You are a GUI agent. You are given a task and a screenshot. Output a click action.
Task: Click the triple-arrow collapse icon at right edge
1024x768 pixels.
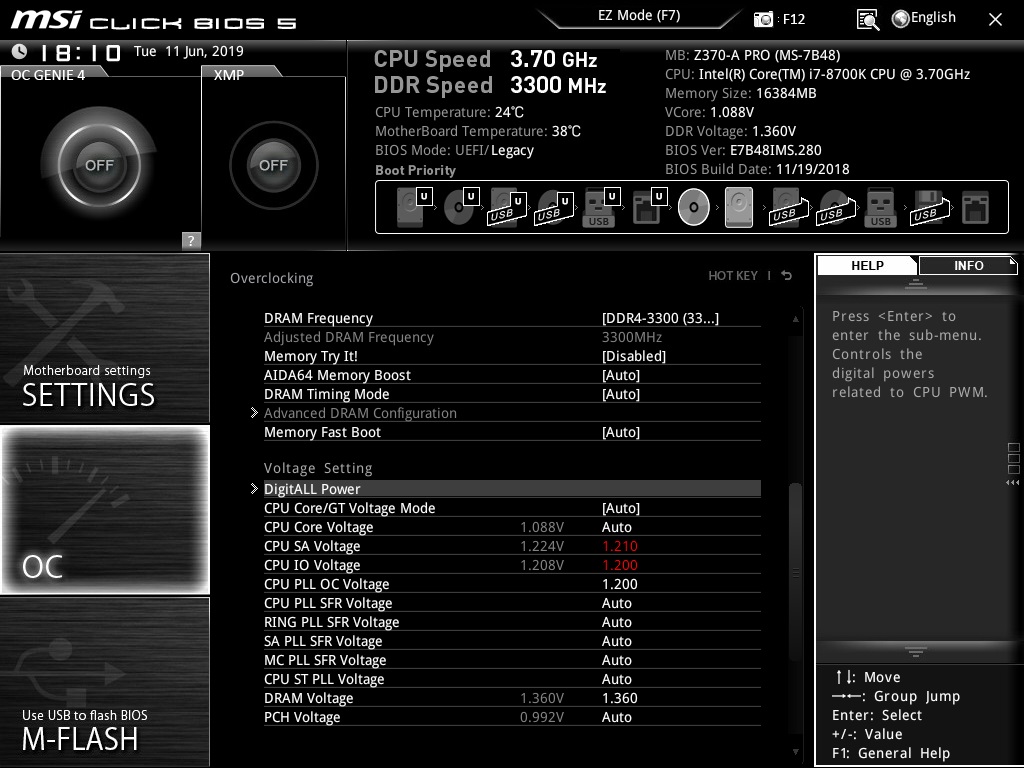[1012, 483]
